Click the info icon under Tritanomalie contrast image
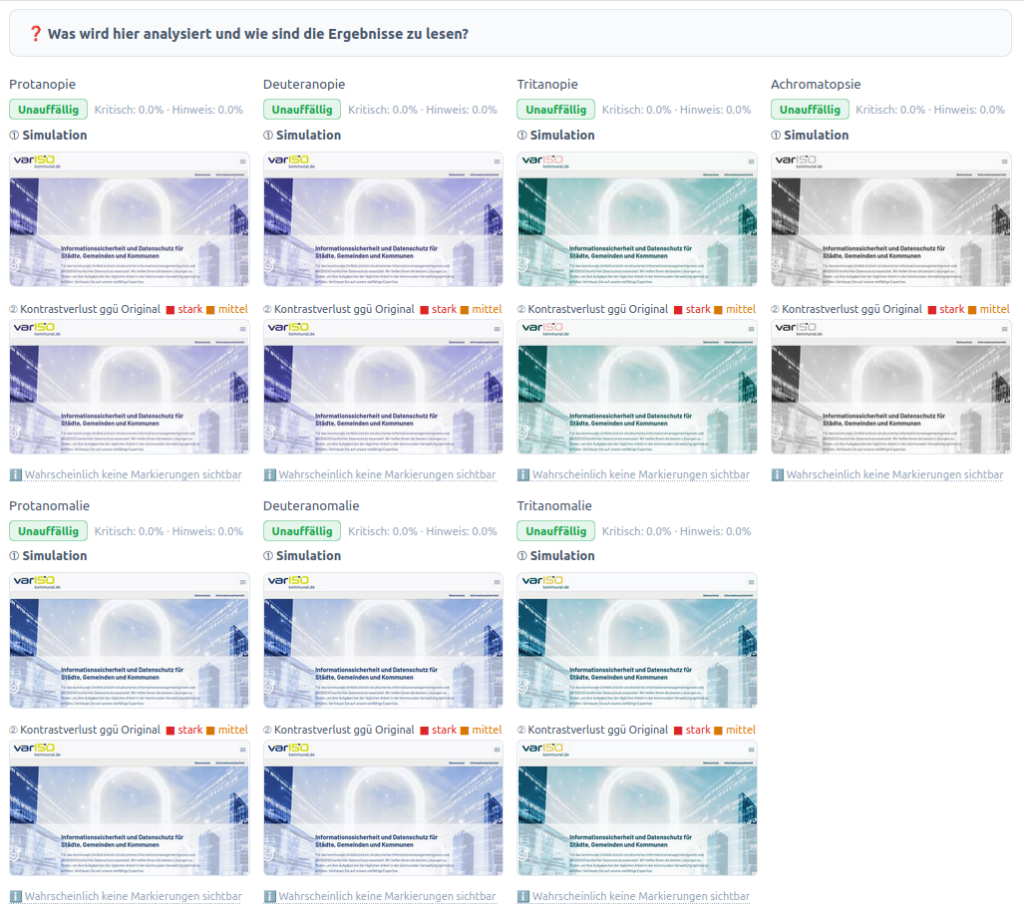1024x913 pixels. (x=523, y=896)
